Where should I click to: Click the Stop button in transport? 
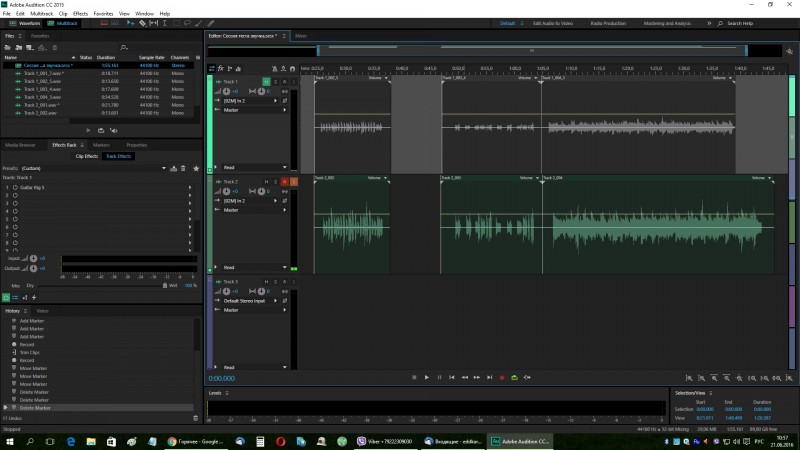pyautogui.click(x=414, y=378)
